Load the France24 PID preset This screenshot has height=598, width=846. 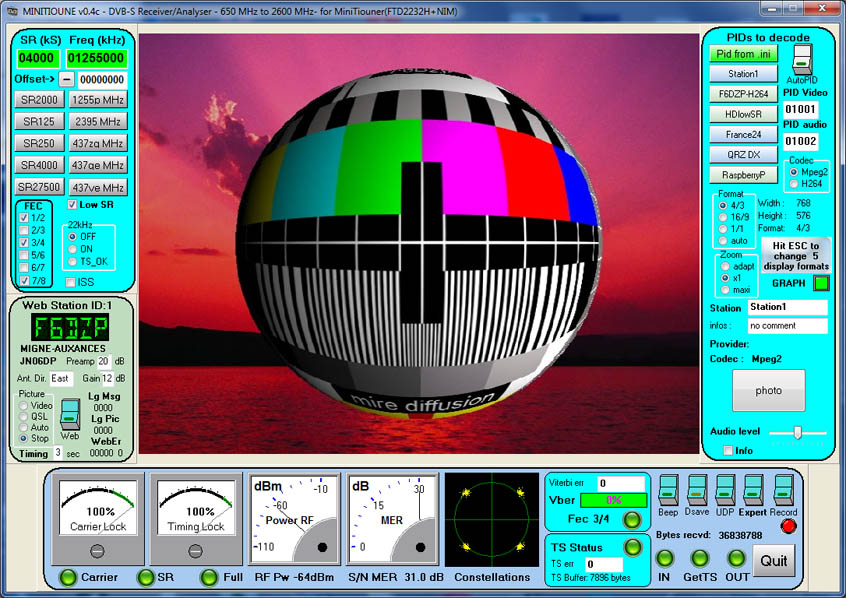click(x=743, y=134)
